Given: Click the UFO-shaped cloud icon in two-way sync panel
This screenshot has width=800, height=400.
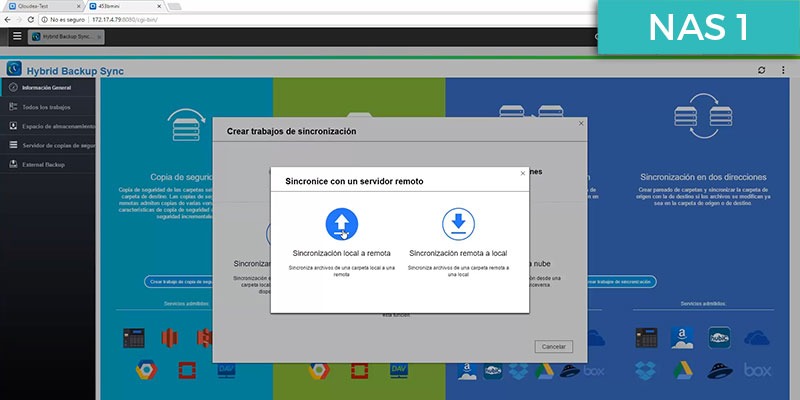Looking at the screenshot, I should (719, 370).
